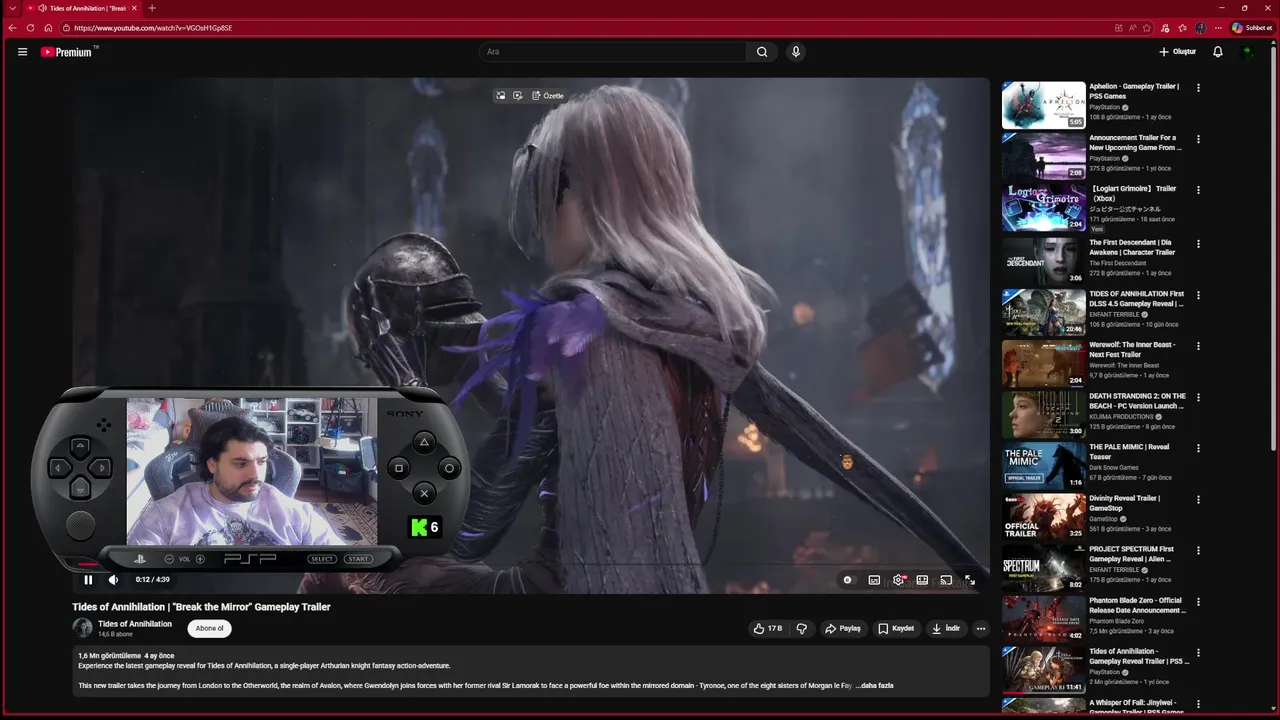Image resolution: width=1280 pixels, height=720 pixels.
Task: Dislike this video
Action: (801, 628)
